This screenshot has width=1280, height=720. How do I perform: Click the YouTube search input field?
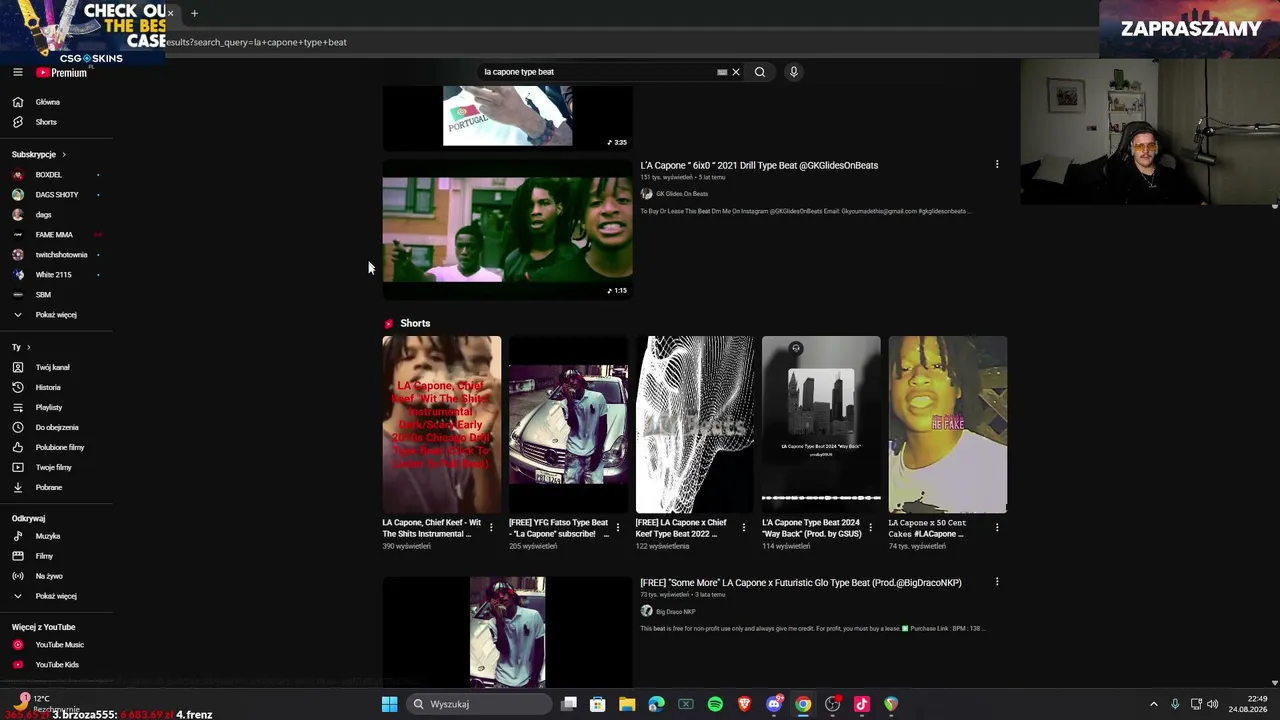(598, 72)
